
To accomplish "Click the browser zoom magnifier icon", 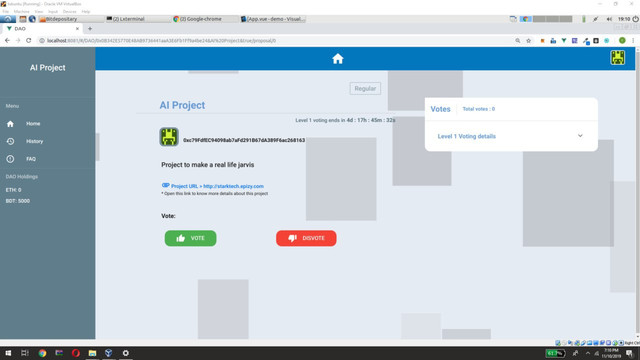I will [x=518, y=40].
